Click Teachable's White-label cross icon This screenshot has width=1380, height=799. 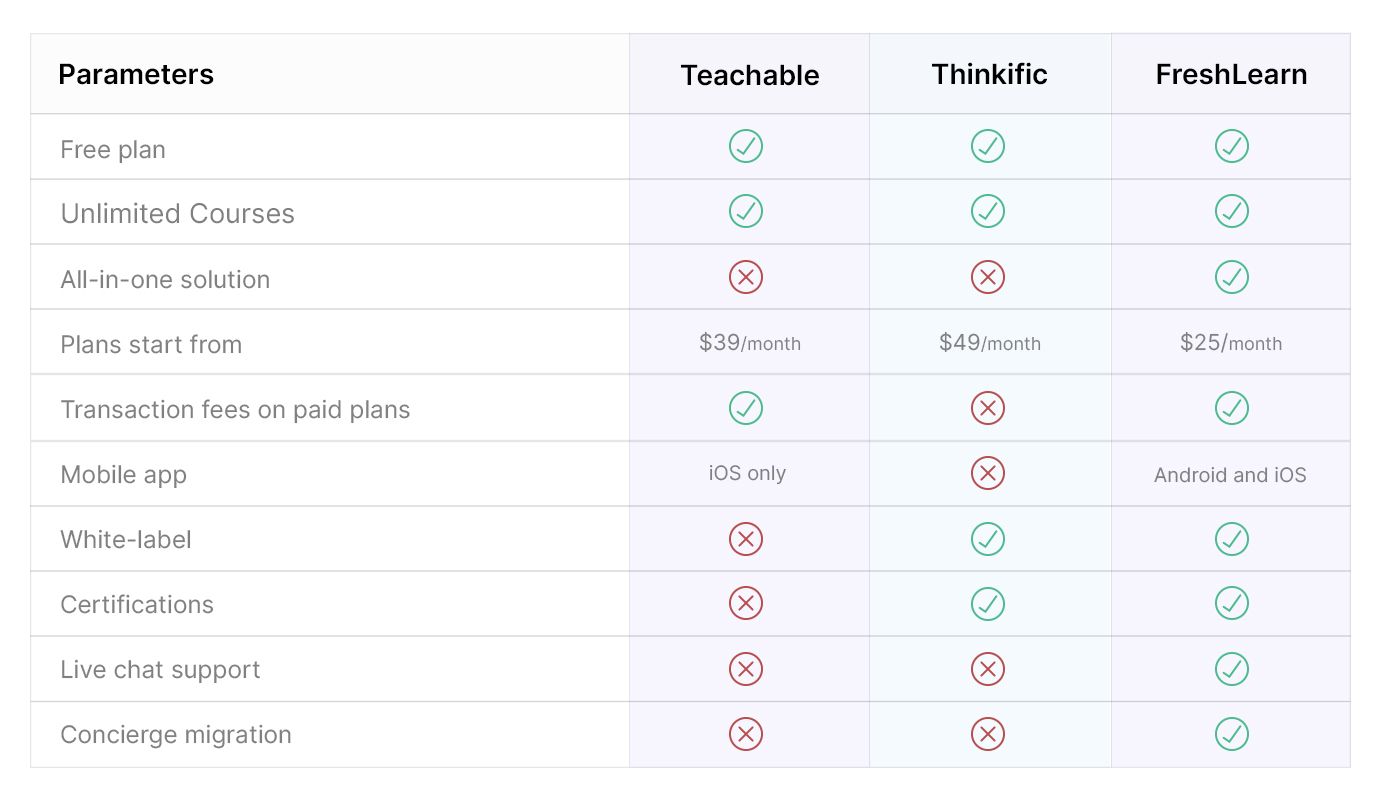746,539
